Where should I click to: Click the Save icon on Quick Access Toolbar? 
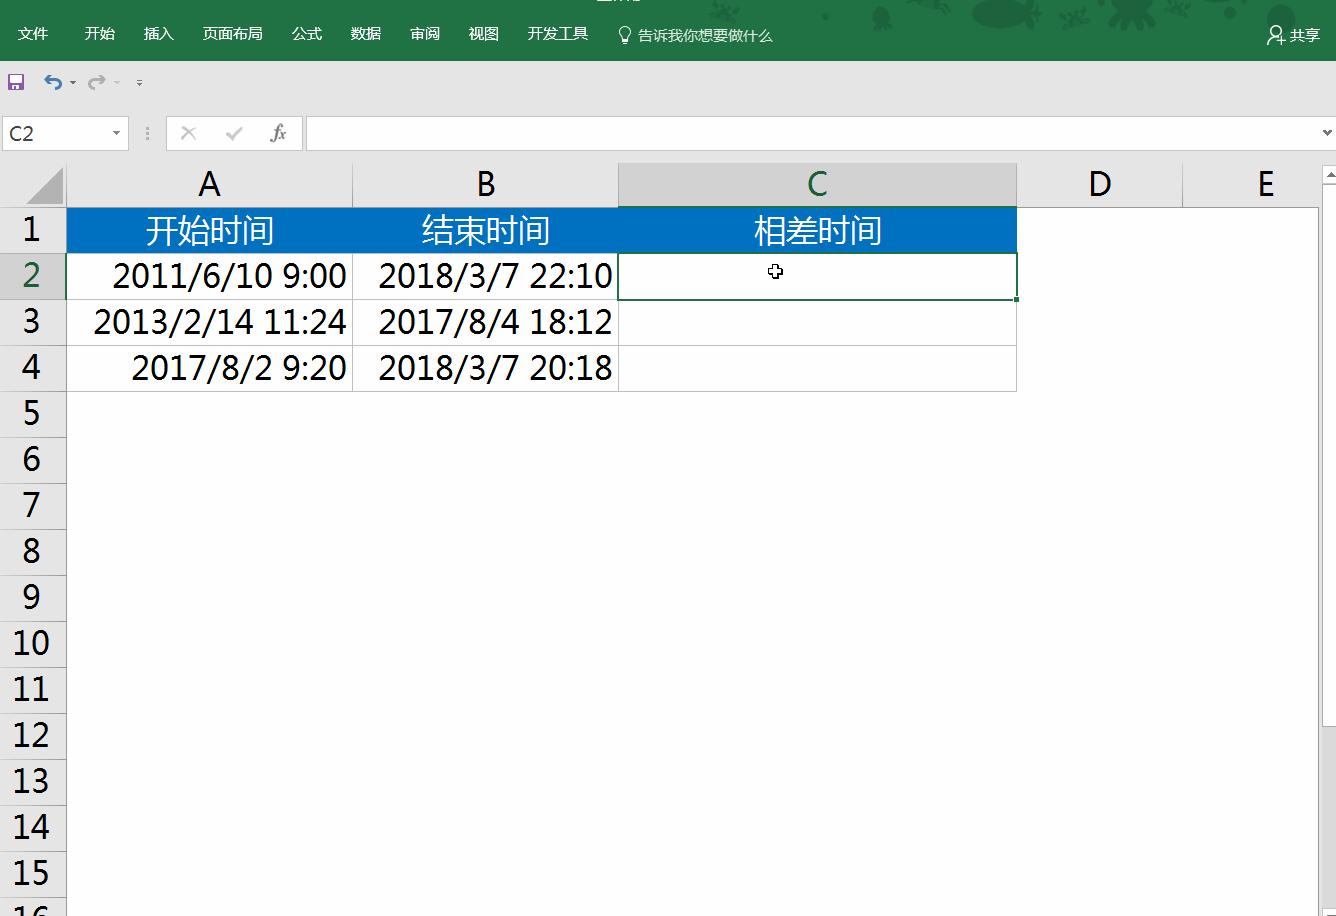tap(15, 82)
